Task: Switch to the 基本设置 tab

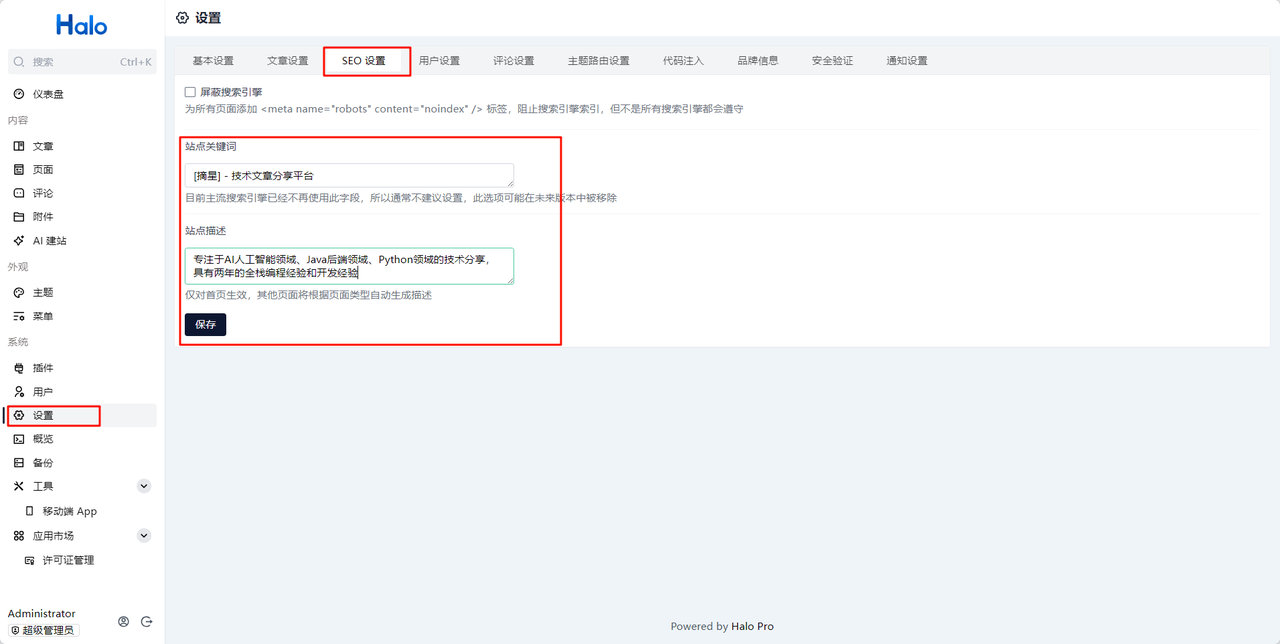Action: [x=213, y=61]
